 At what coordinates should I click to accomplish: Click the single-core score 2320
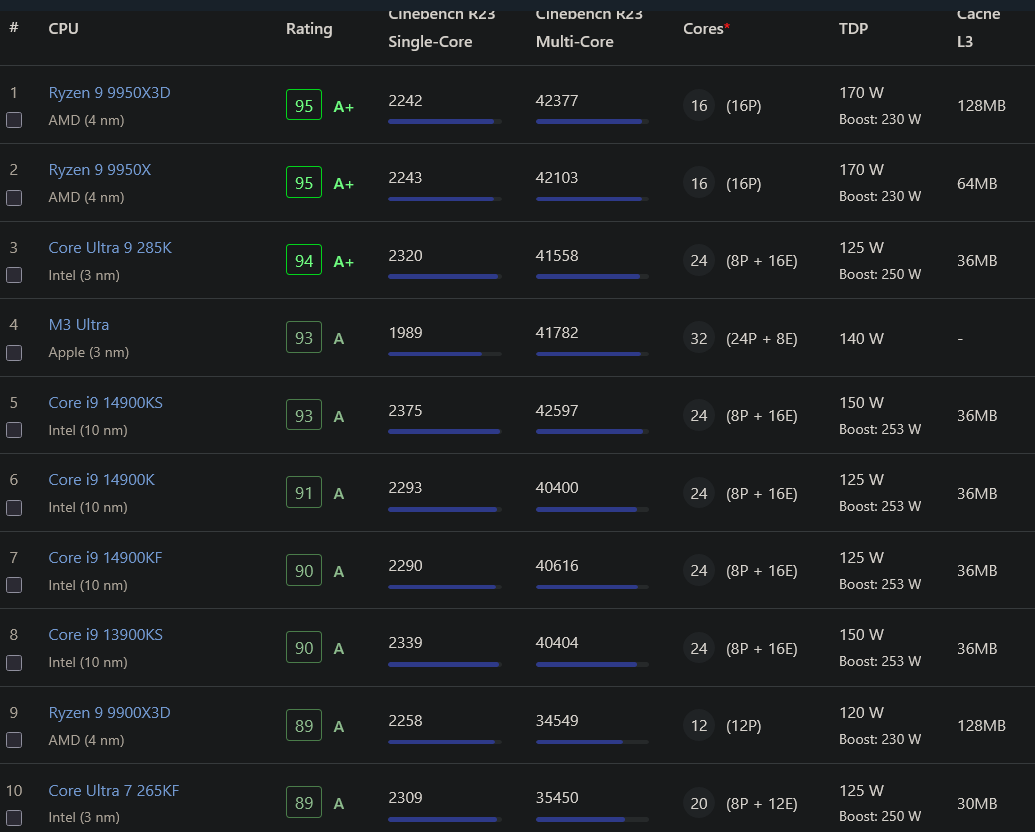tap(405, 256)
